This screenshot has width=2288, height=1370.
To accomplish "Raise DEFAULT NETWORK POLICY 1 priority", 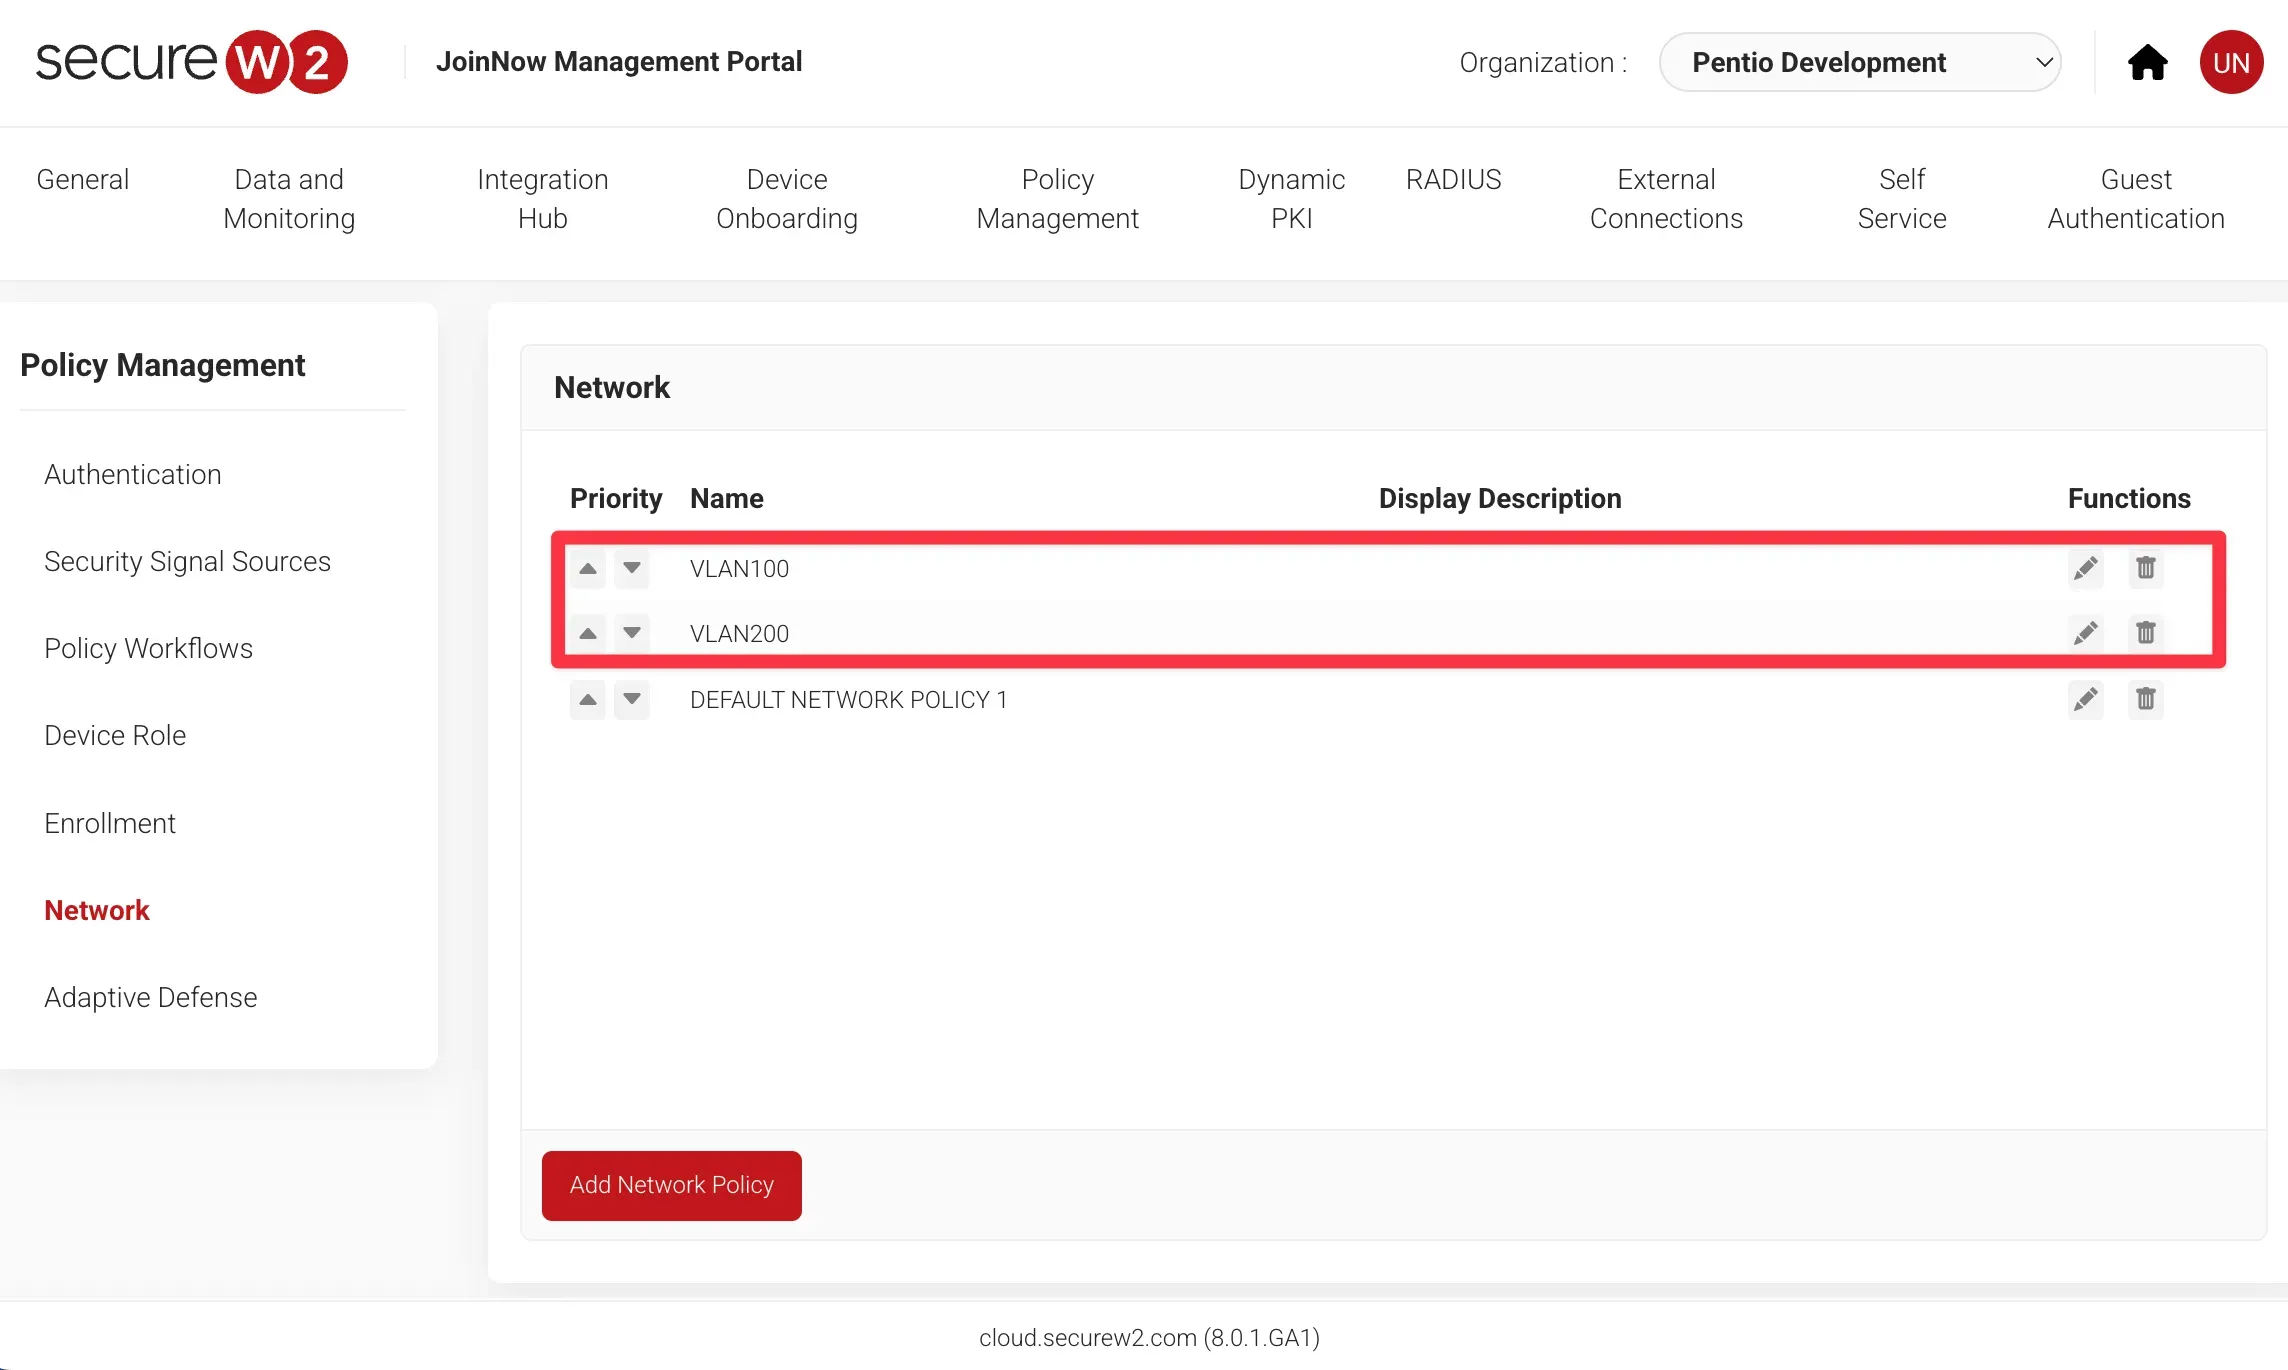I will [x=588, y=699].
